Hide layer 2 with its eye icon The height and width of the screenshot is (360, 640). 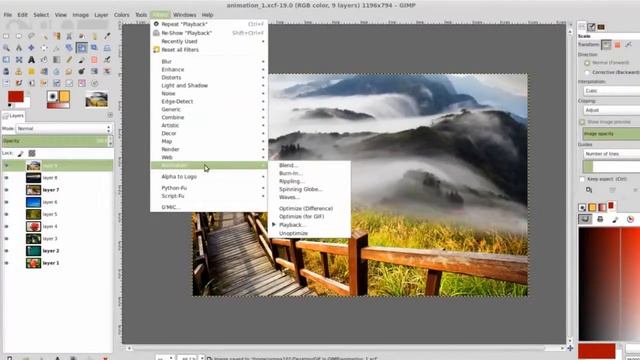pyautogui.click(x=6, y=251)
